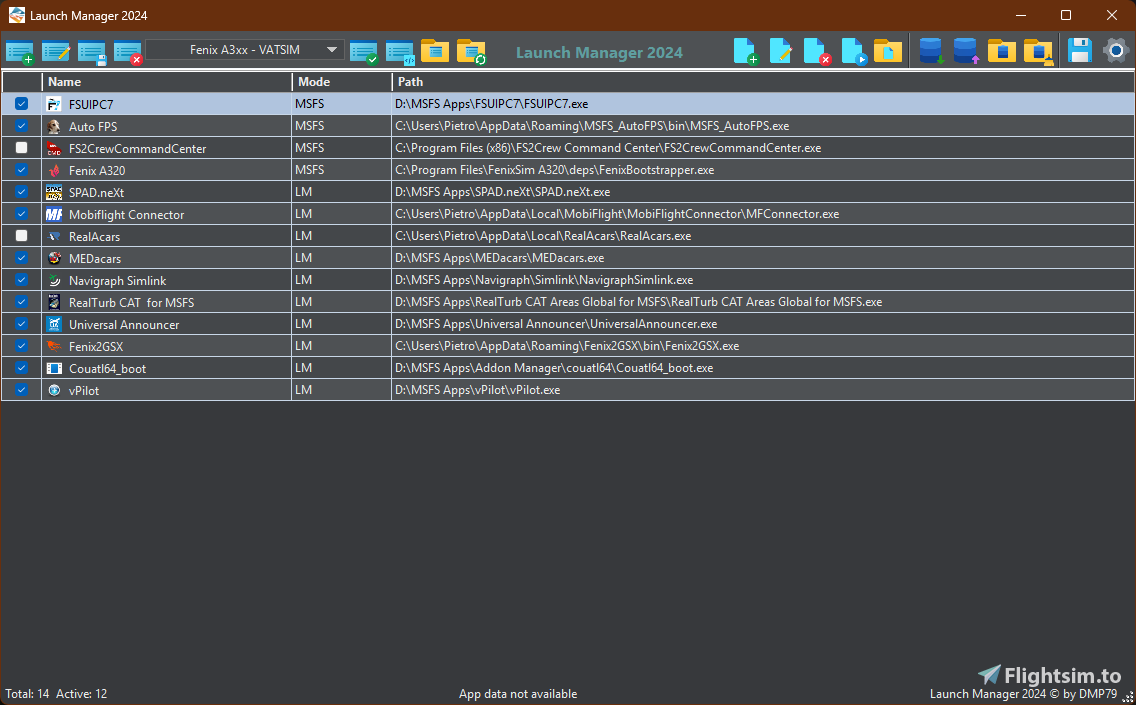Click the run app file-play icon
1136x705 pixels.
(x=853, y=51)
